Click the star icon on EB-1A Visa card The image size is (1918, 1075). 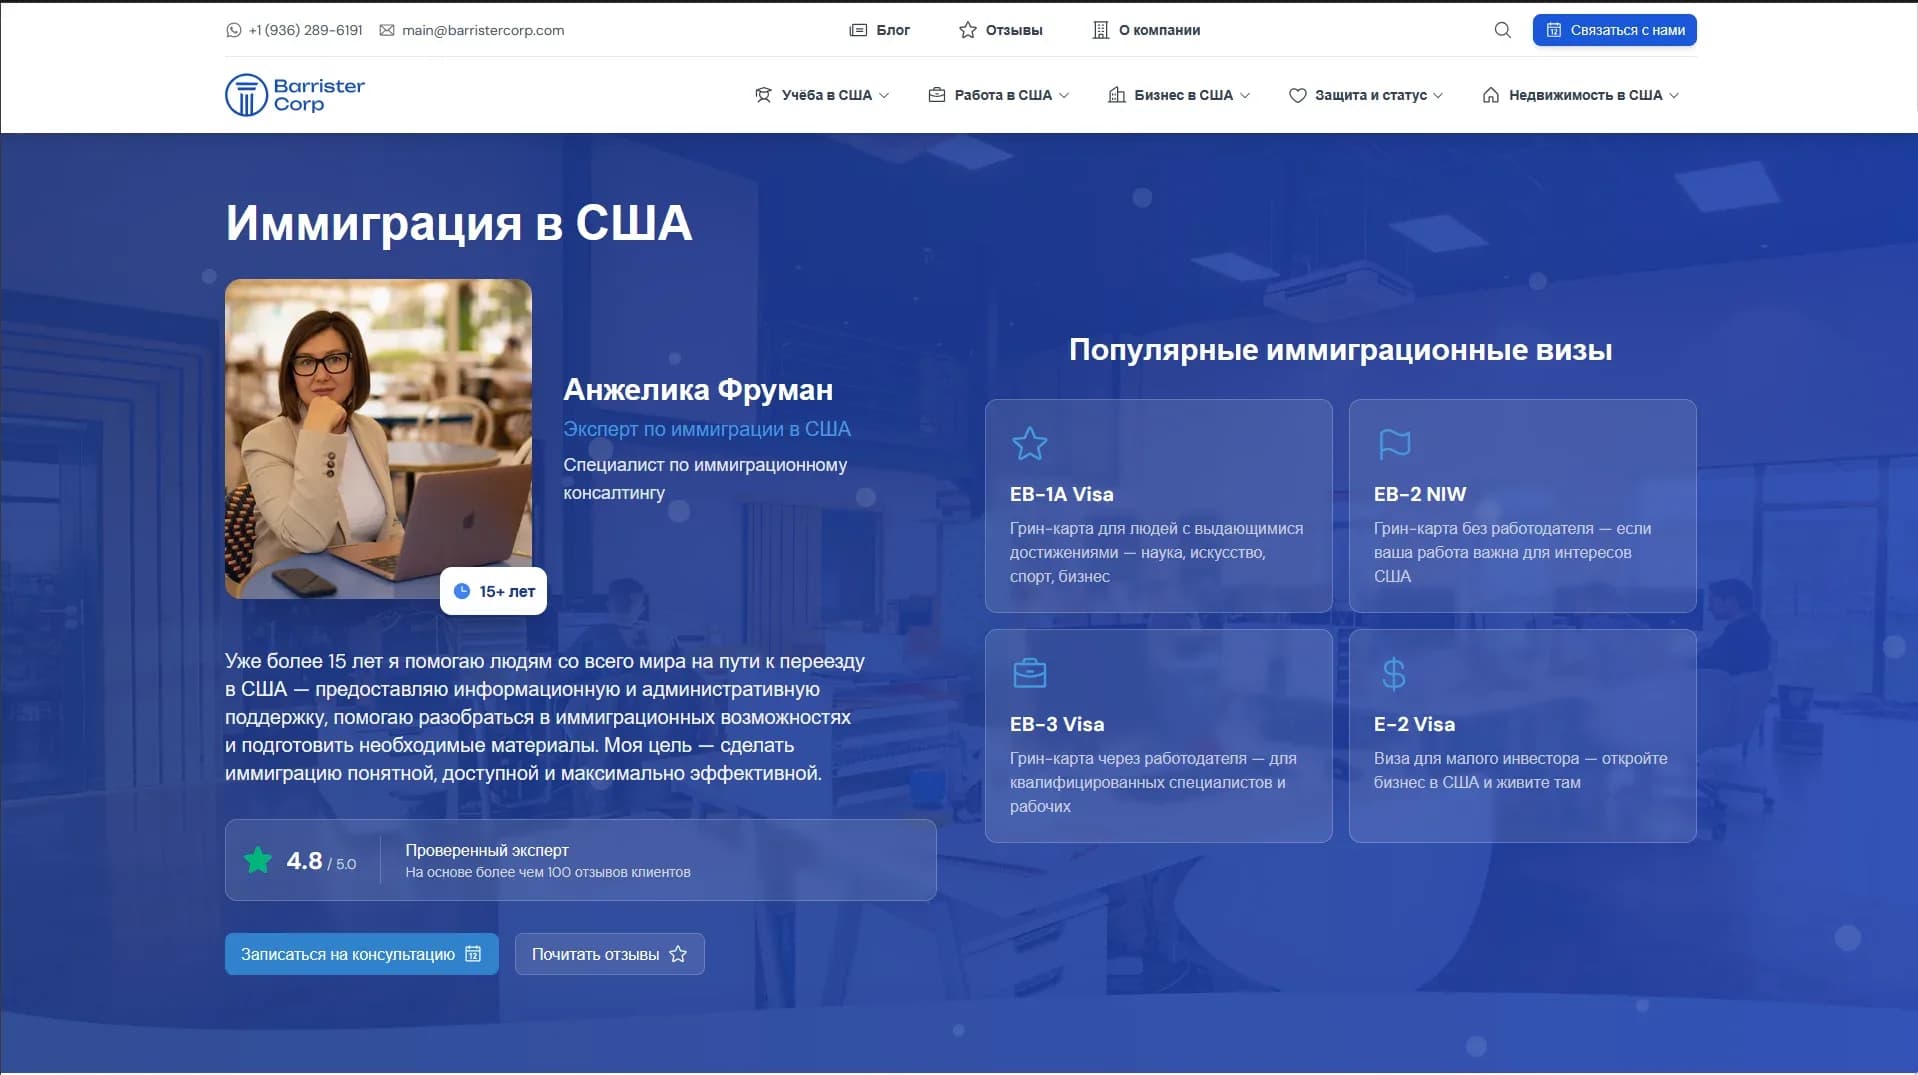1029,443
